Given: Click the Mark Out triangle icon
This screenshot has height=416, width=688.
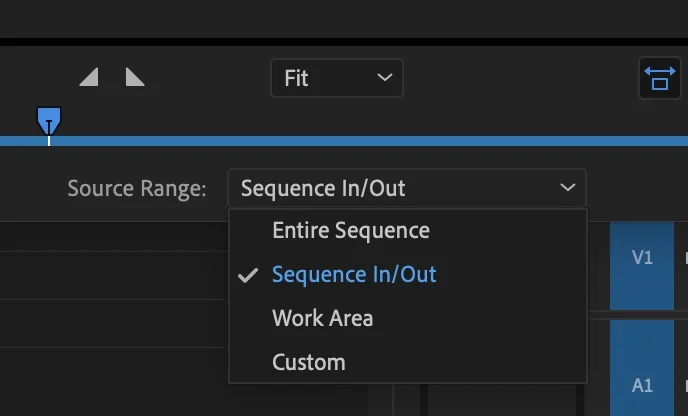Looking at the screenshot, I should (135, 77).
